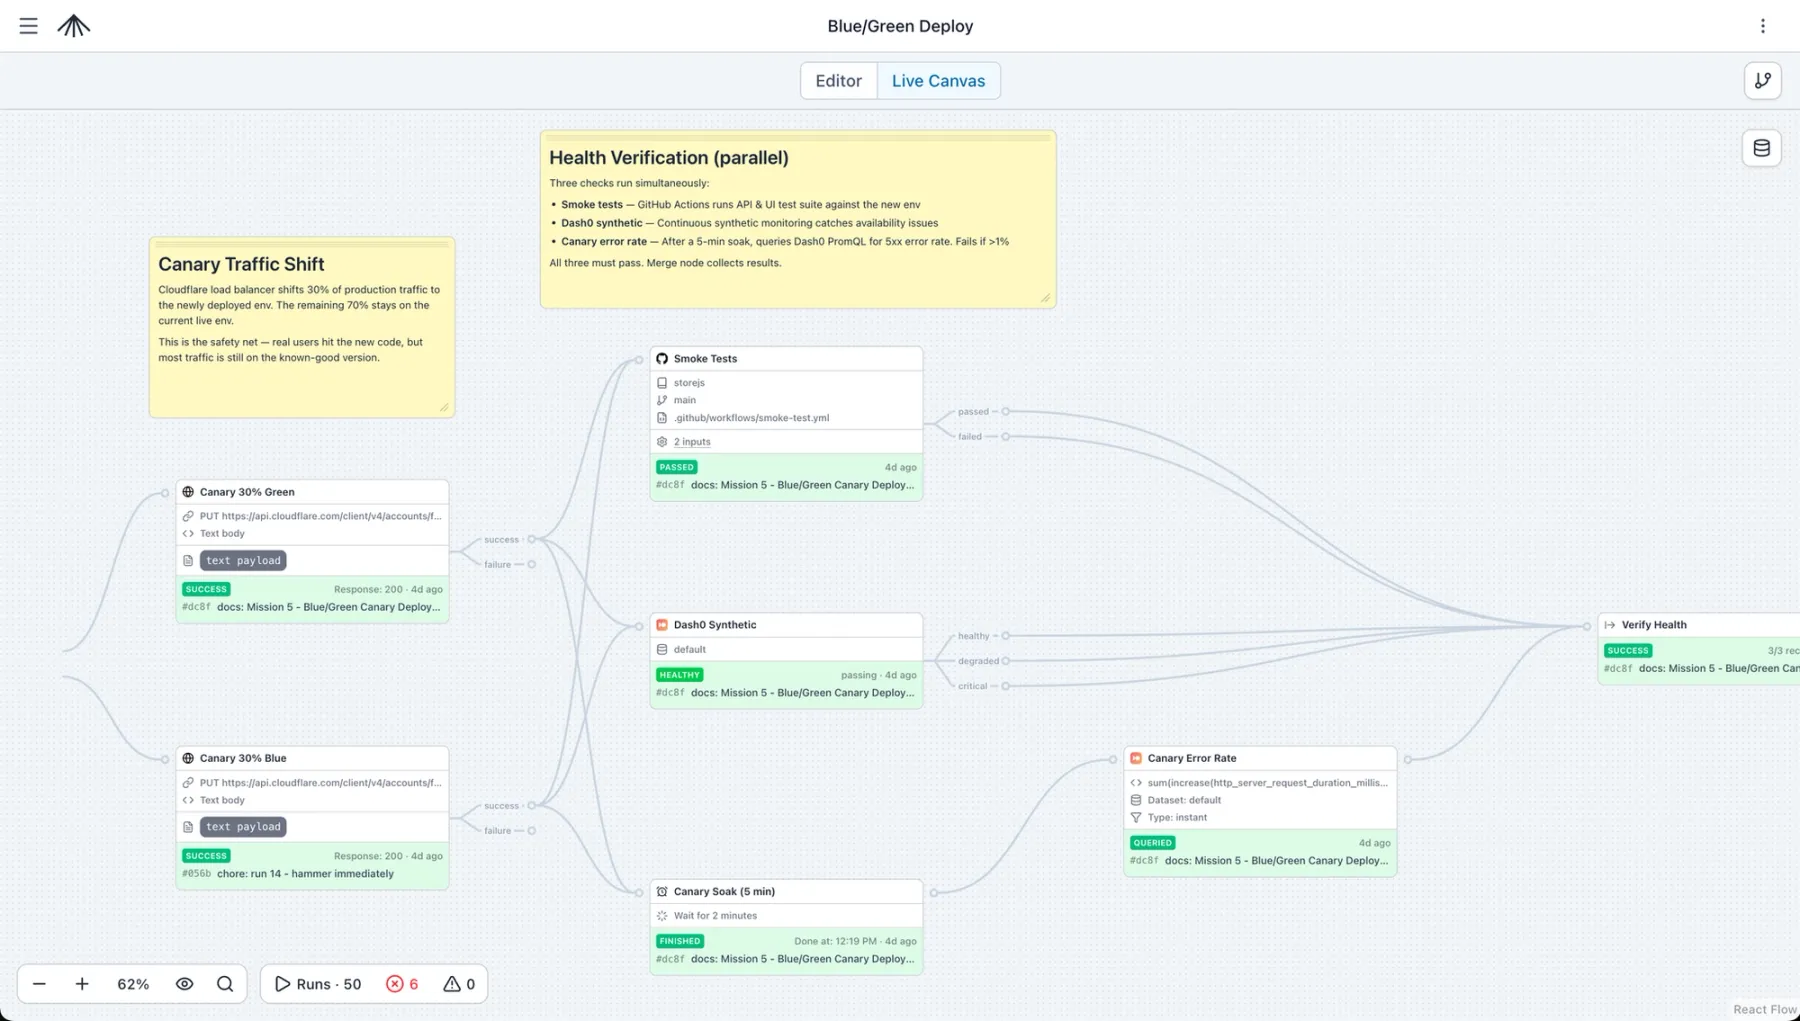Click the .github/workflows/smoke-test.yml path
The image size is (1800, 1021).
tap(751, 418)
